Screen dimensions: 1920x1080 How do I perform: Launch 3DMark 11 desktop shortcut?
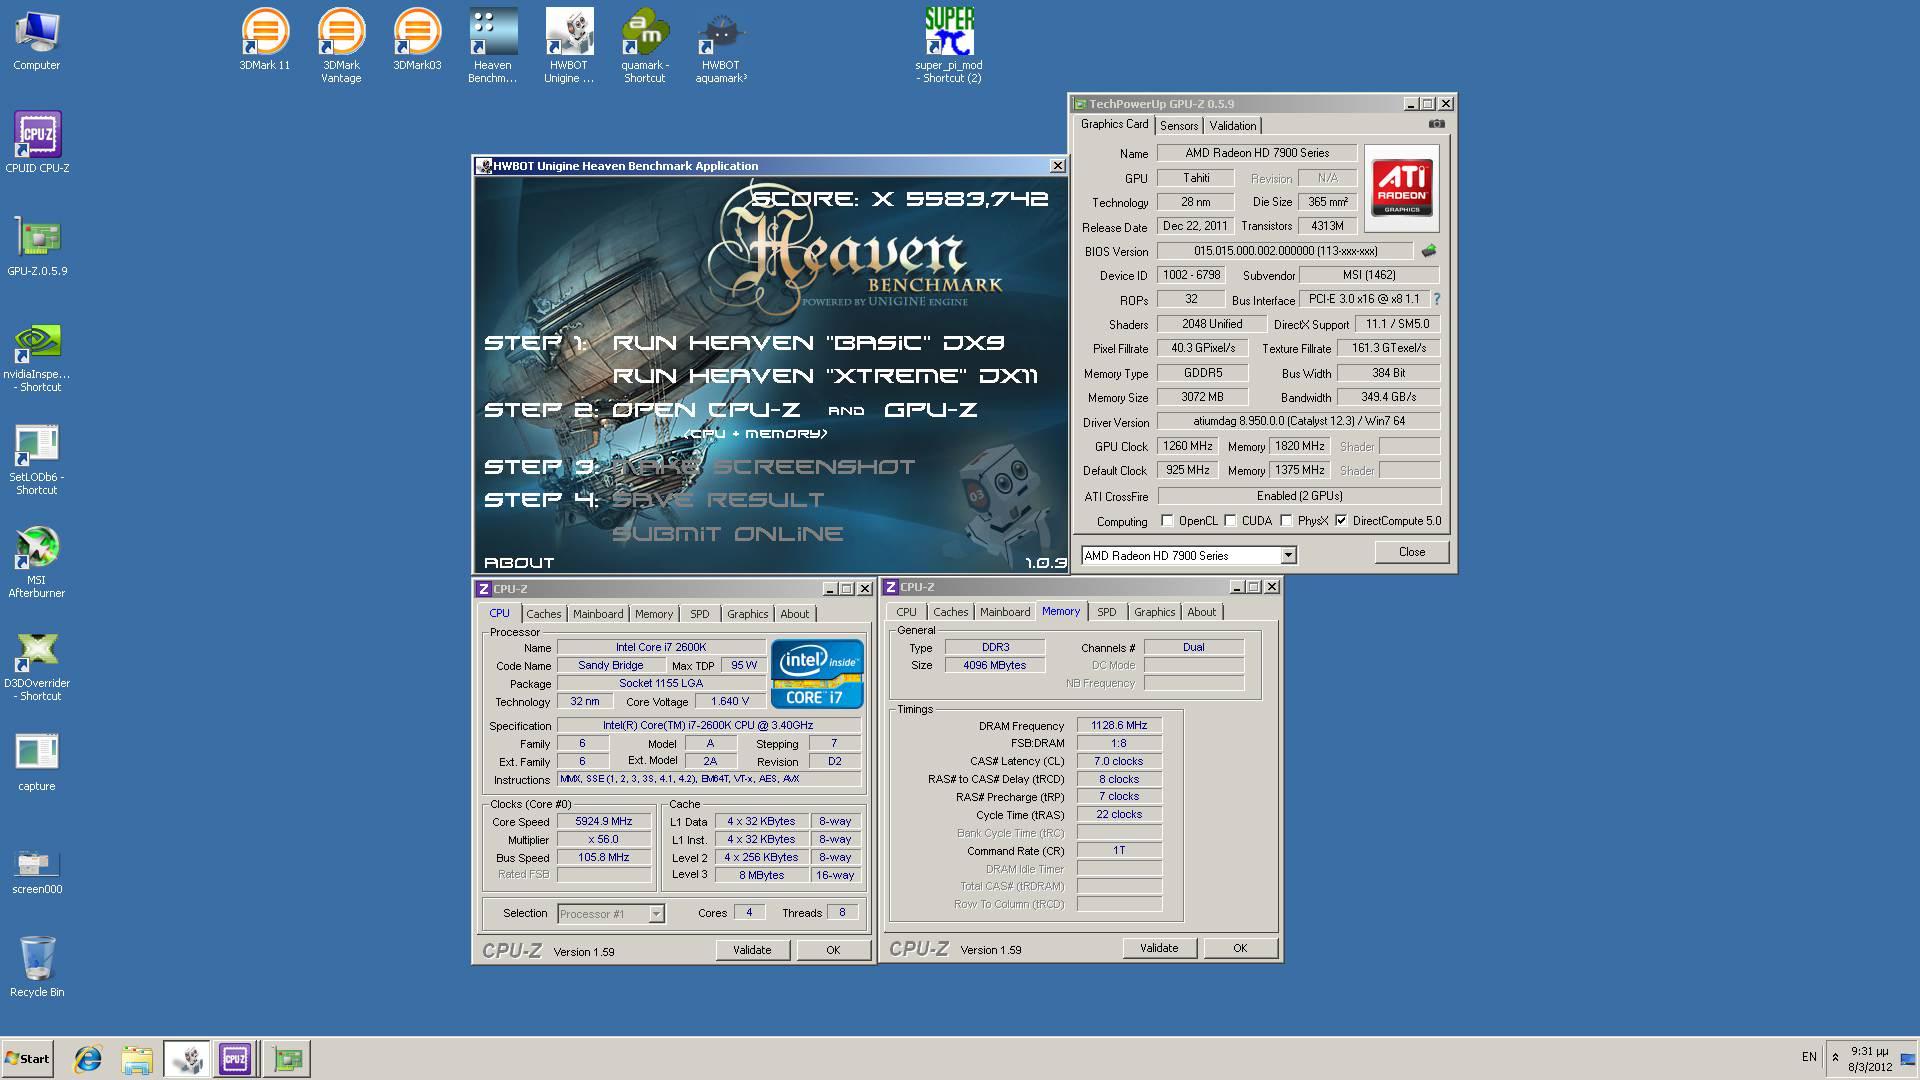point(265,42)
